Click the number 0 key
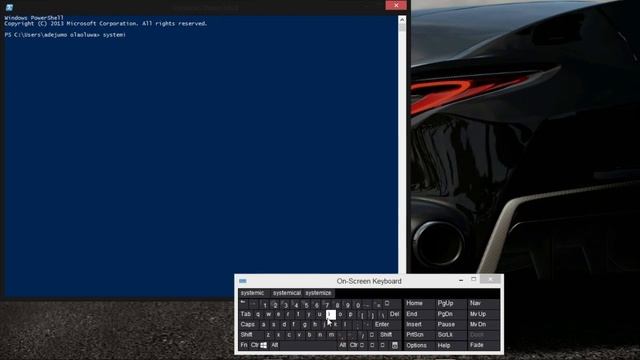Viewport: 640px width, 360px height. point(358,305)
